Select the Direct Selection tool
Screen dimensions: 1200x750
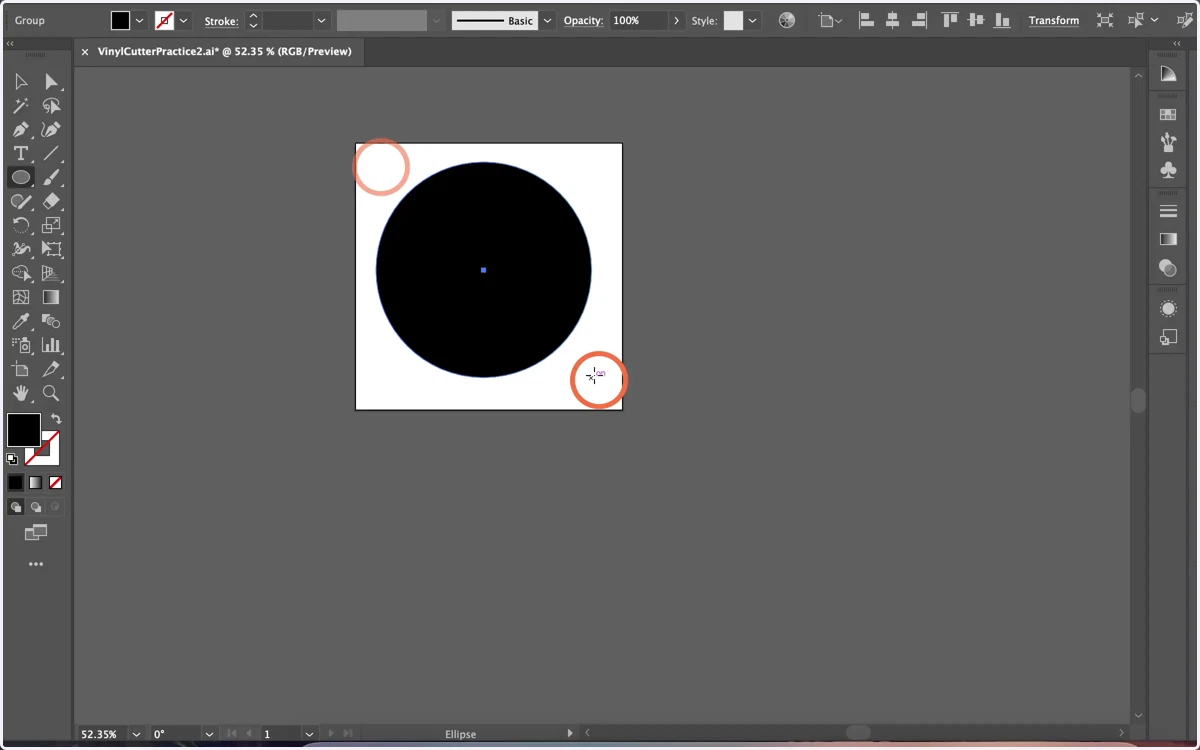click(x=51, y=82)
